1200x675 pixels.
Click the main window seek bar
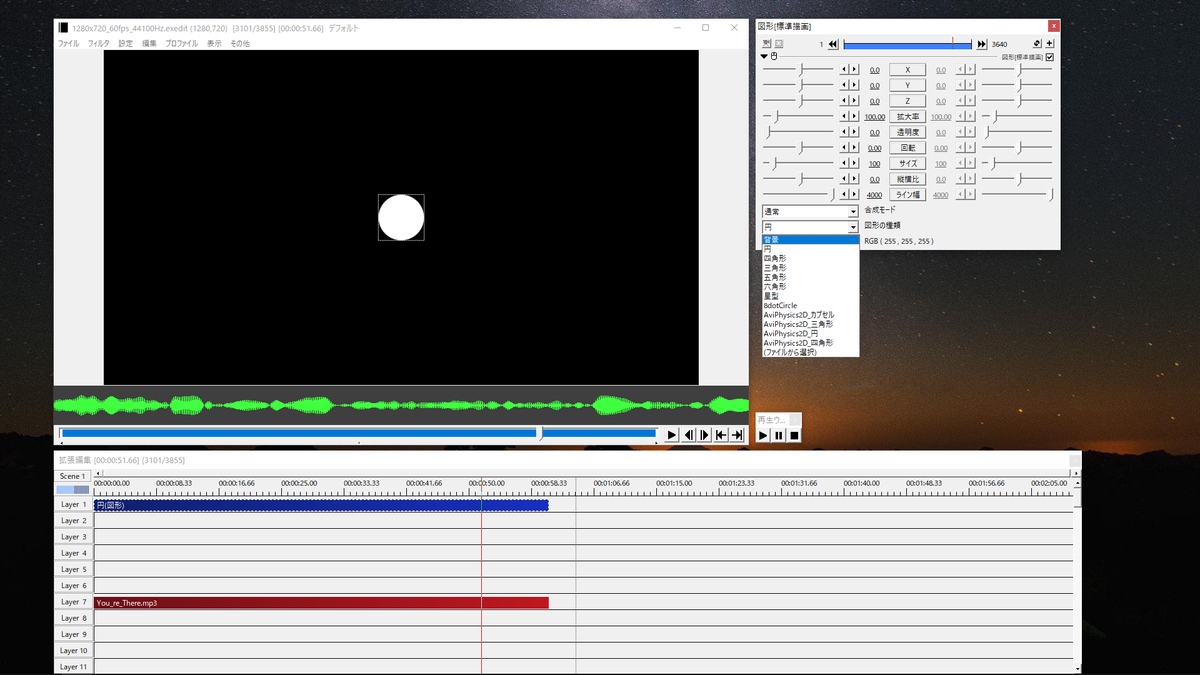tap(357, 434)
